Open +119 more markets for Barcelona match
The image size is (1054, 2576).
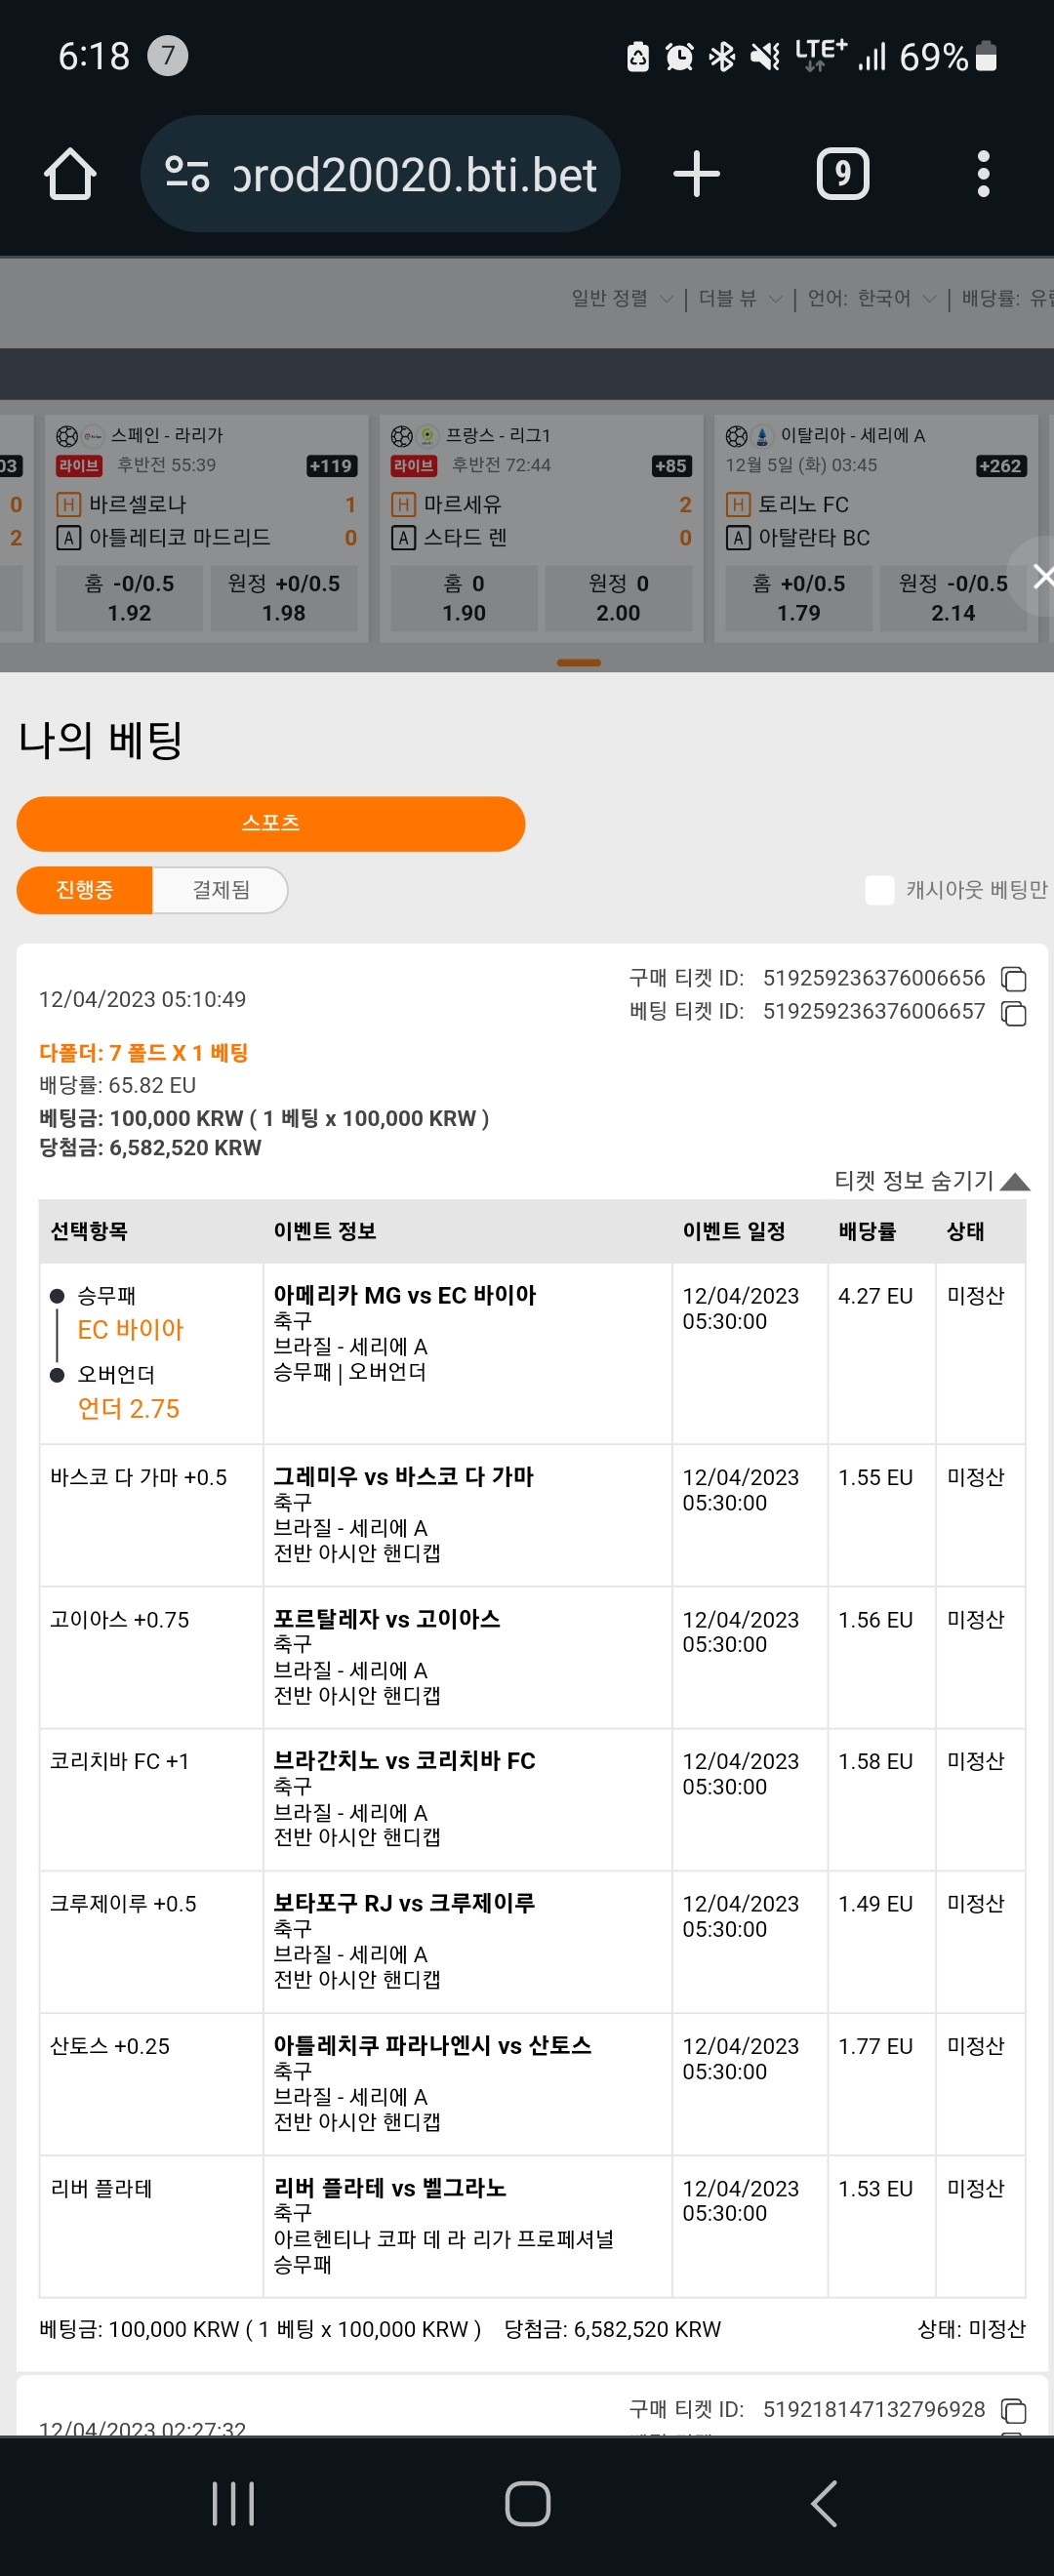(331, 466)
